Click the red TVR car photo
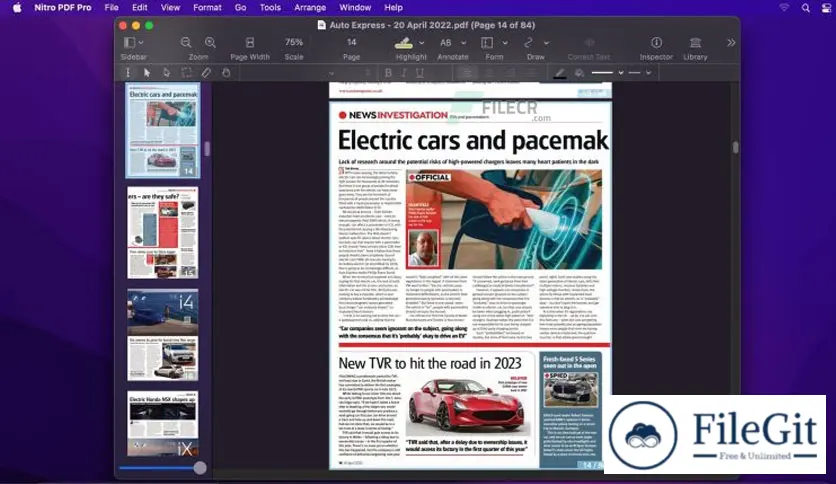The height and width of the screenshot is (484, 836). coord(468,406)
